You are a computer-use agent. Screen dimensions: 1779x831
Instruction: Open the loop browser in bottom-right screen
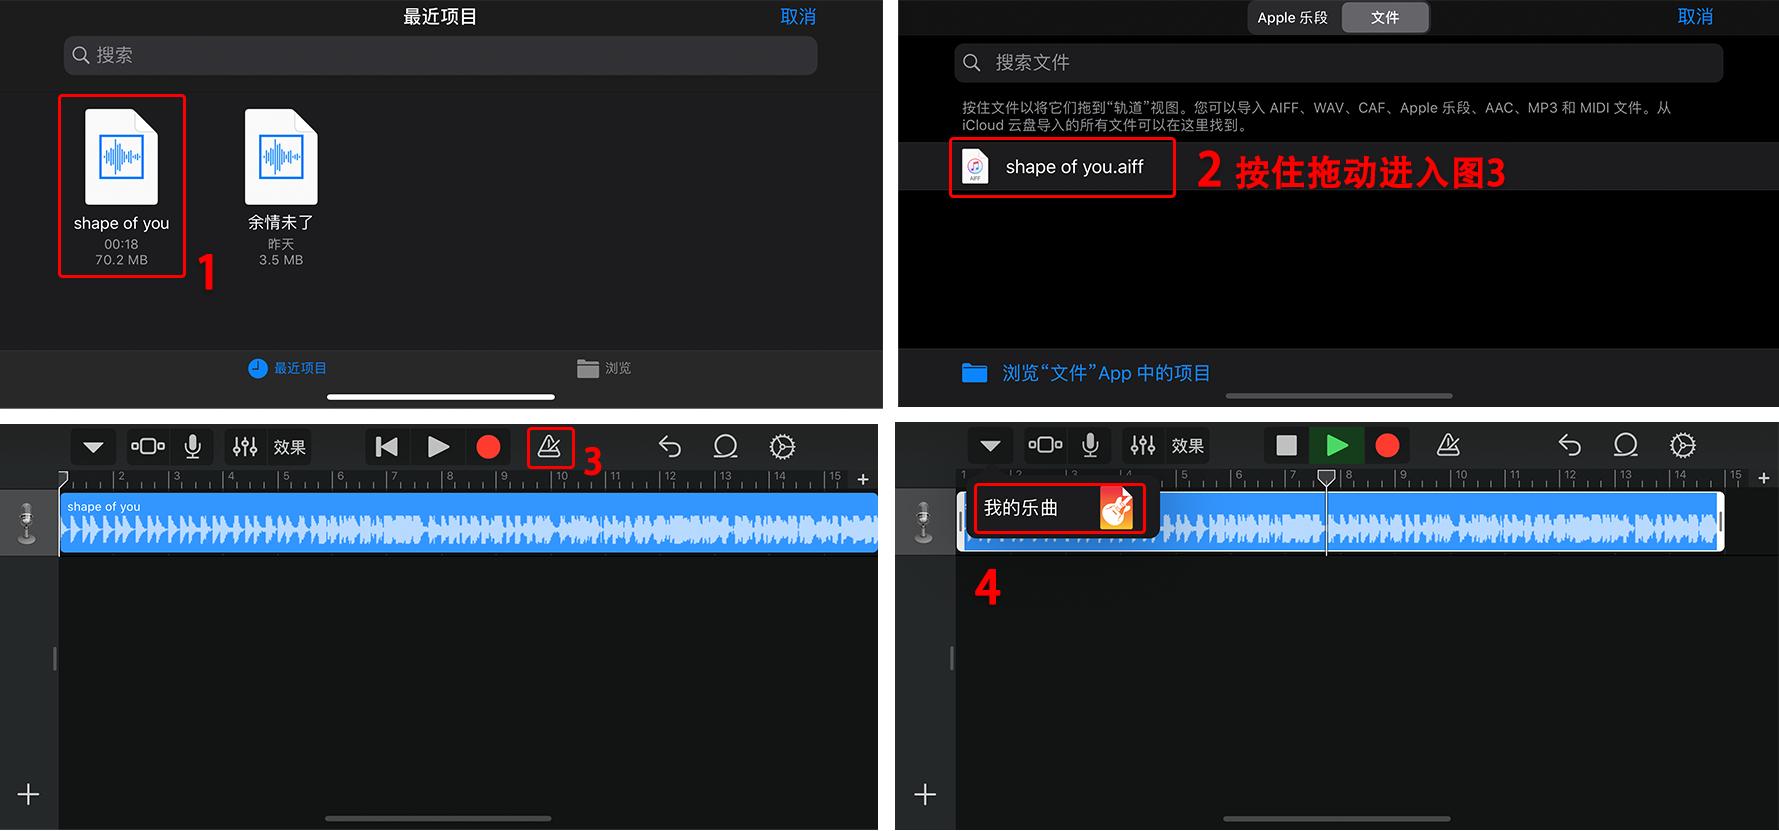pyautogui.click(x=1625, y=444)
